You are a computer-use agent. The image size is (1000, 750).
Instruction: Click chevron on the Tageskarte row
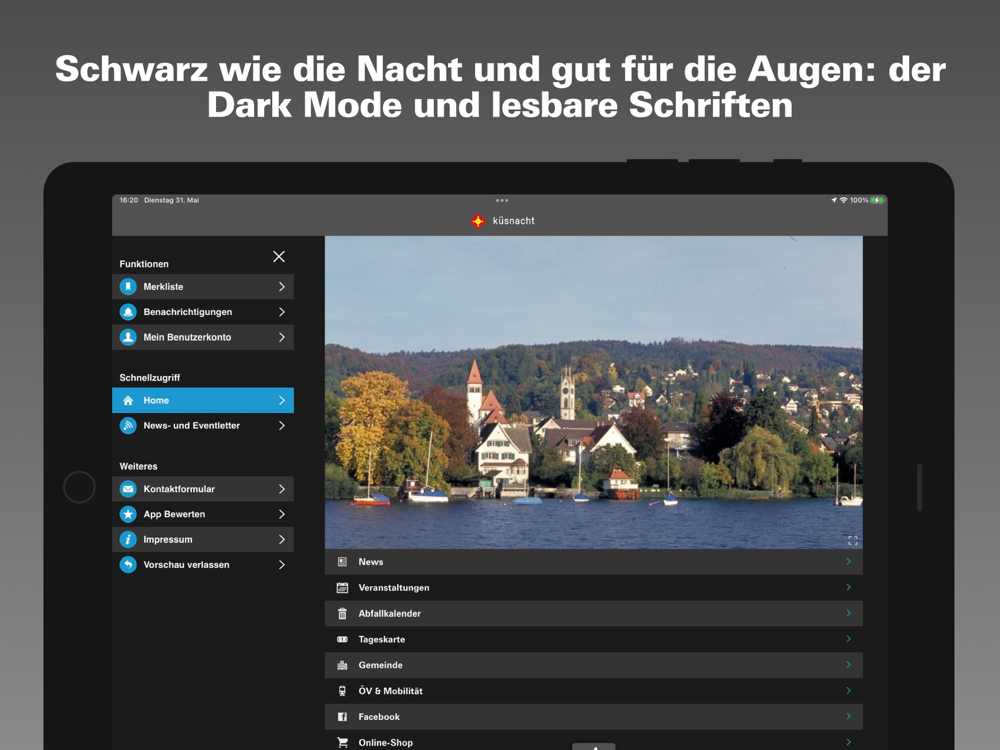[x=848, y=638]
